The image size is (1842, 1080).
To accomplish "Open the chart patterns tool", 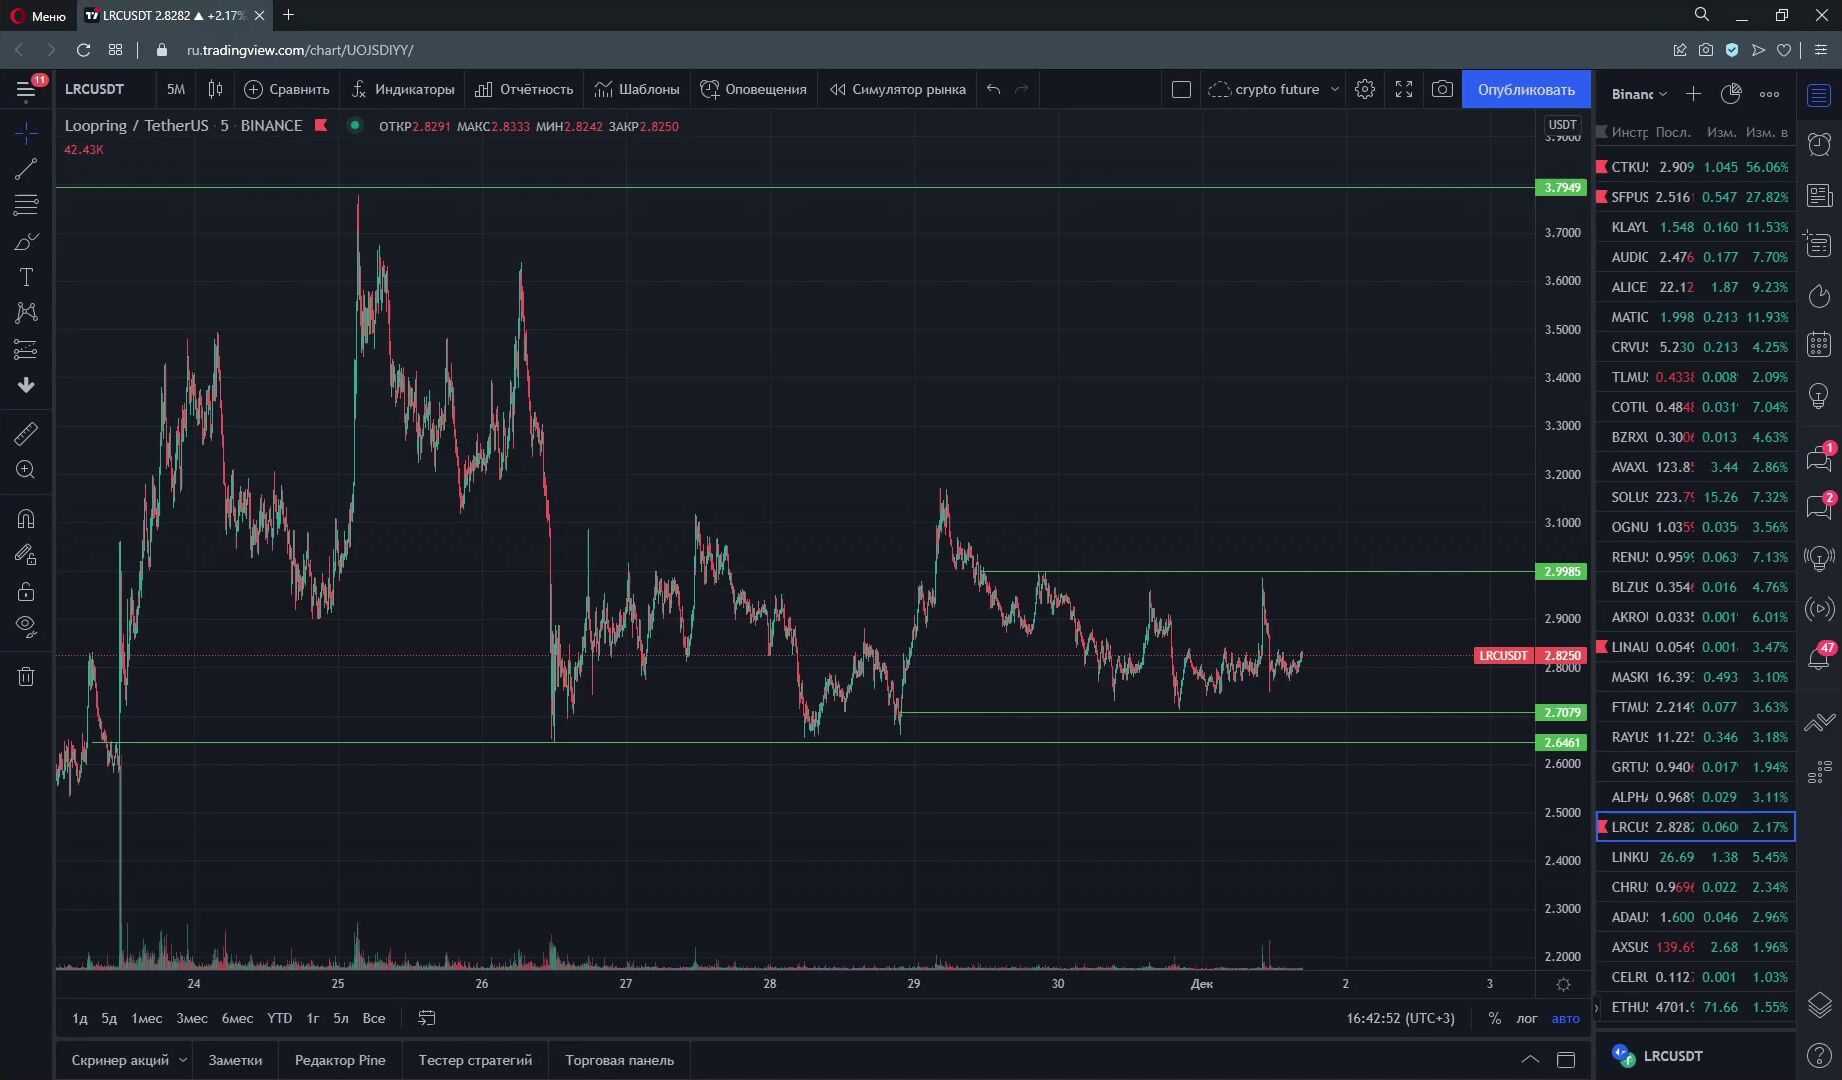I will point(26,313).
